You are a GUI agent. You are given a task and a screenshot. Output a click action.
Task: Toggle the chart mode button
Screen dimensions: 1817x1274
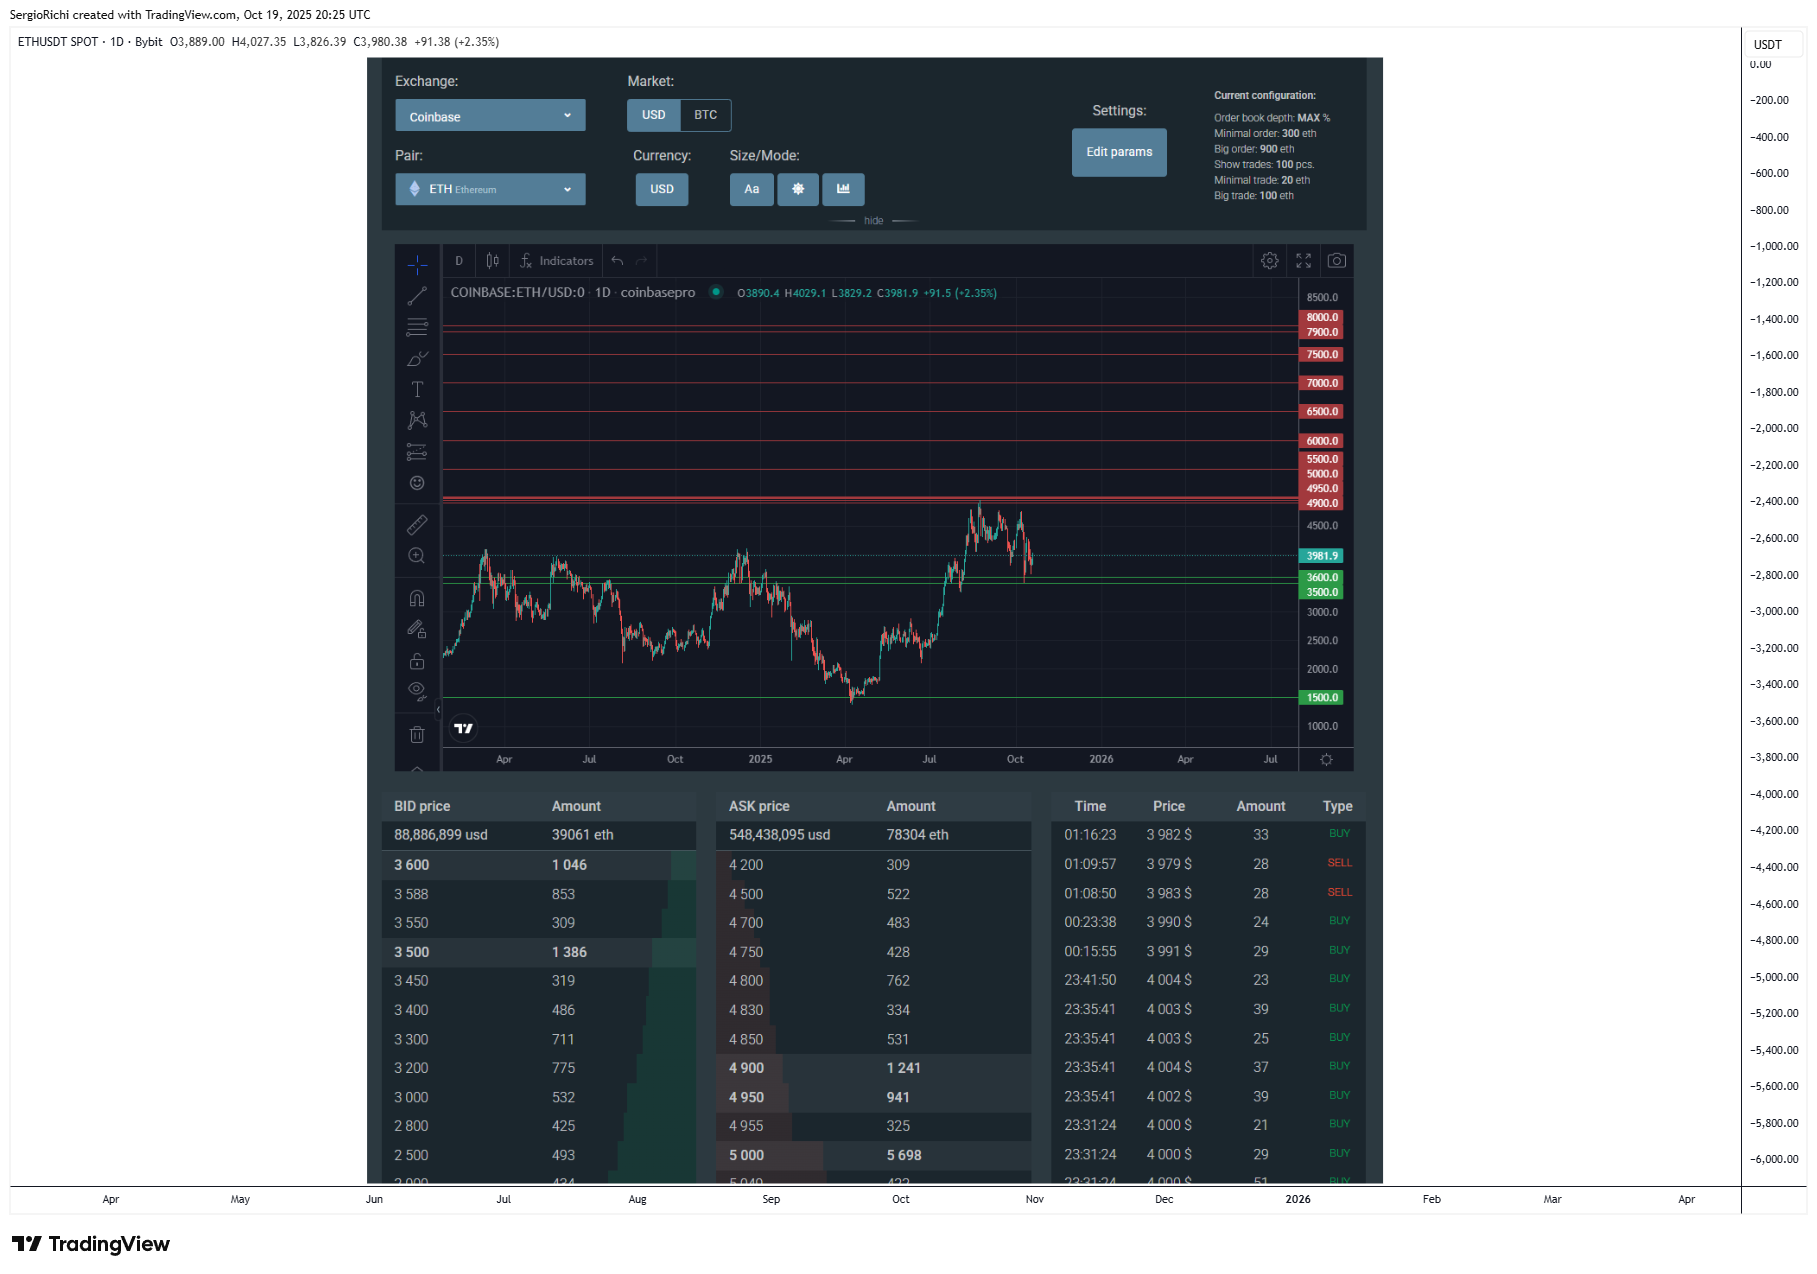coord(844,189)
